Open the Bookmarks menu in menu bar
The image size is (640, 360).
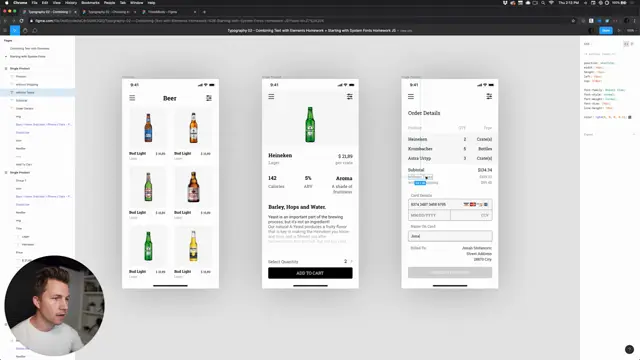(90, 2)
